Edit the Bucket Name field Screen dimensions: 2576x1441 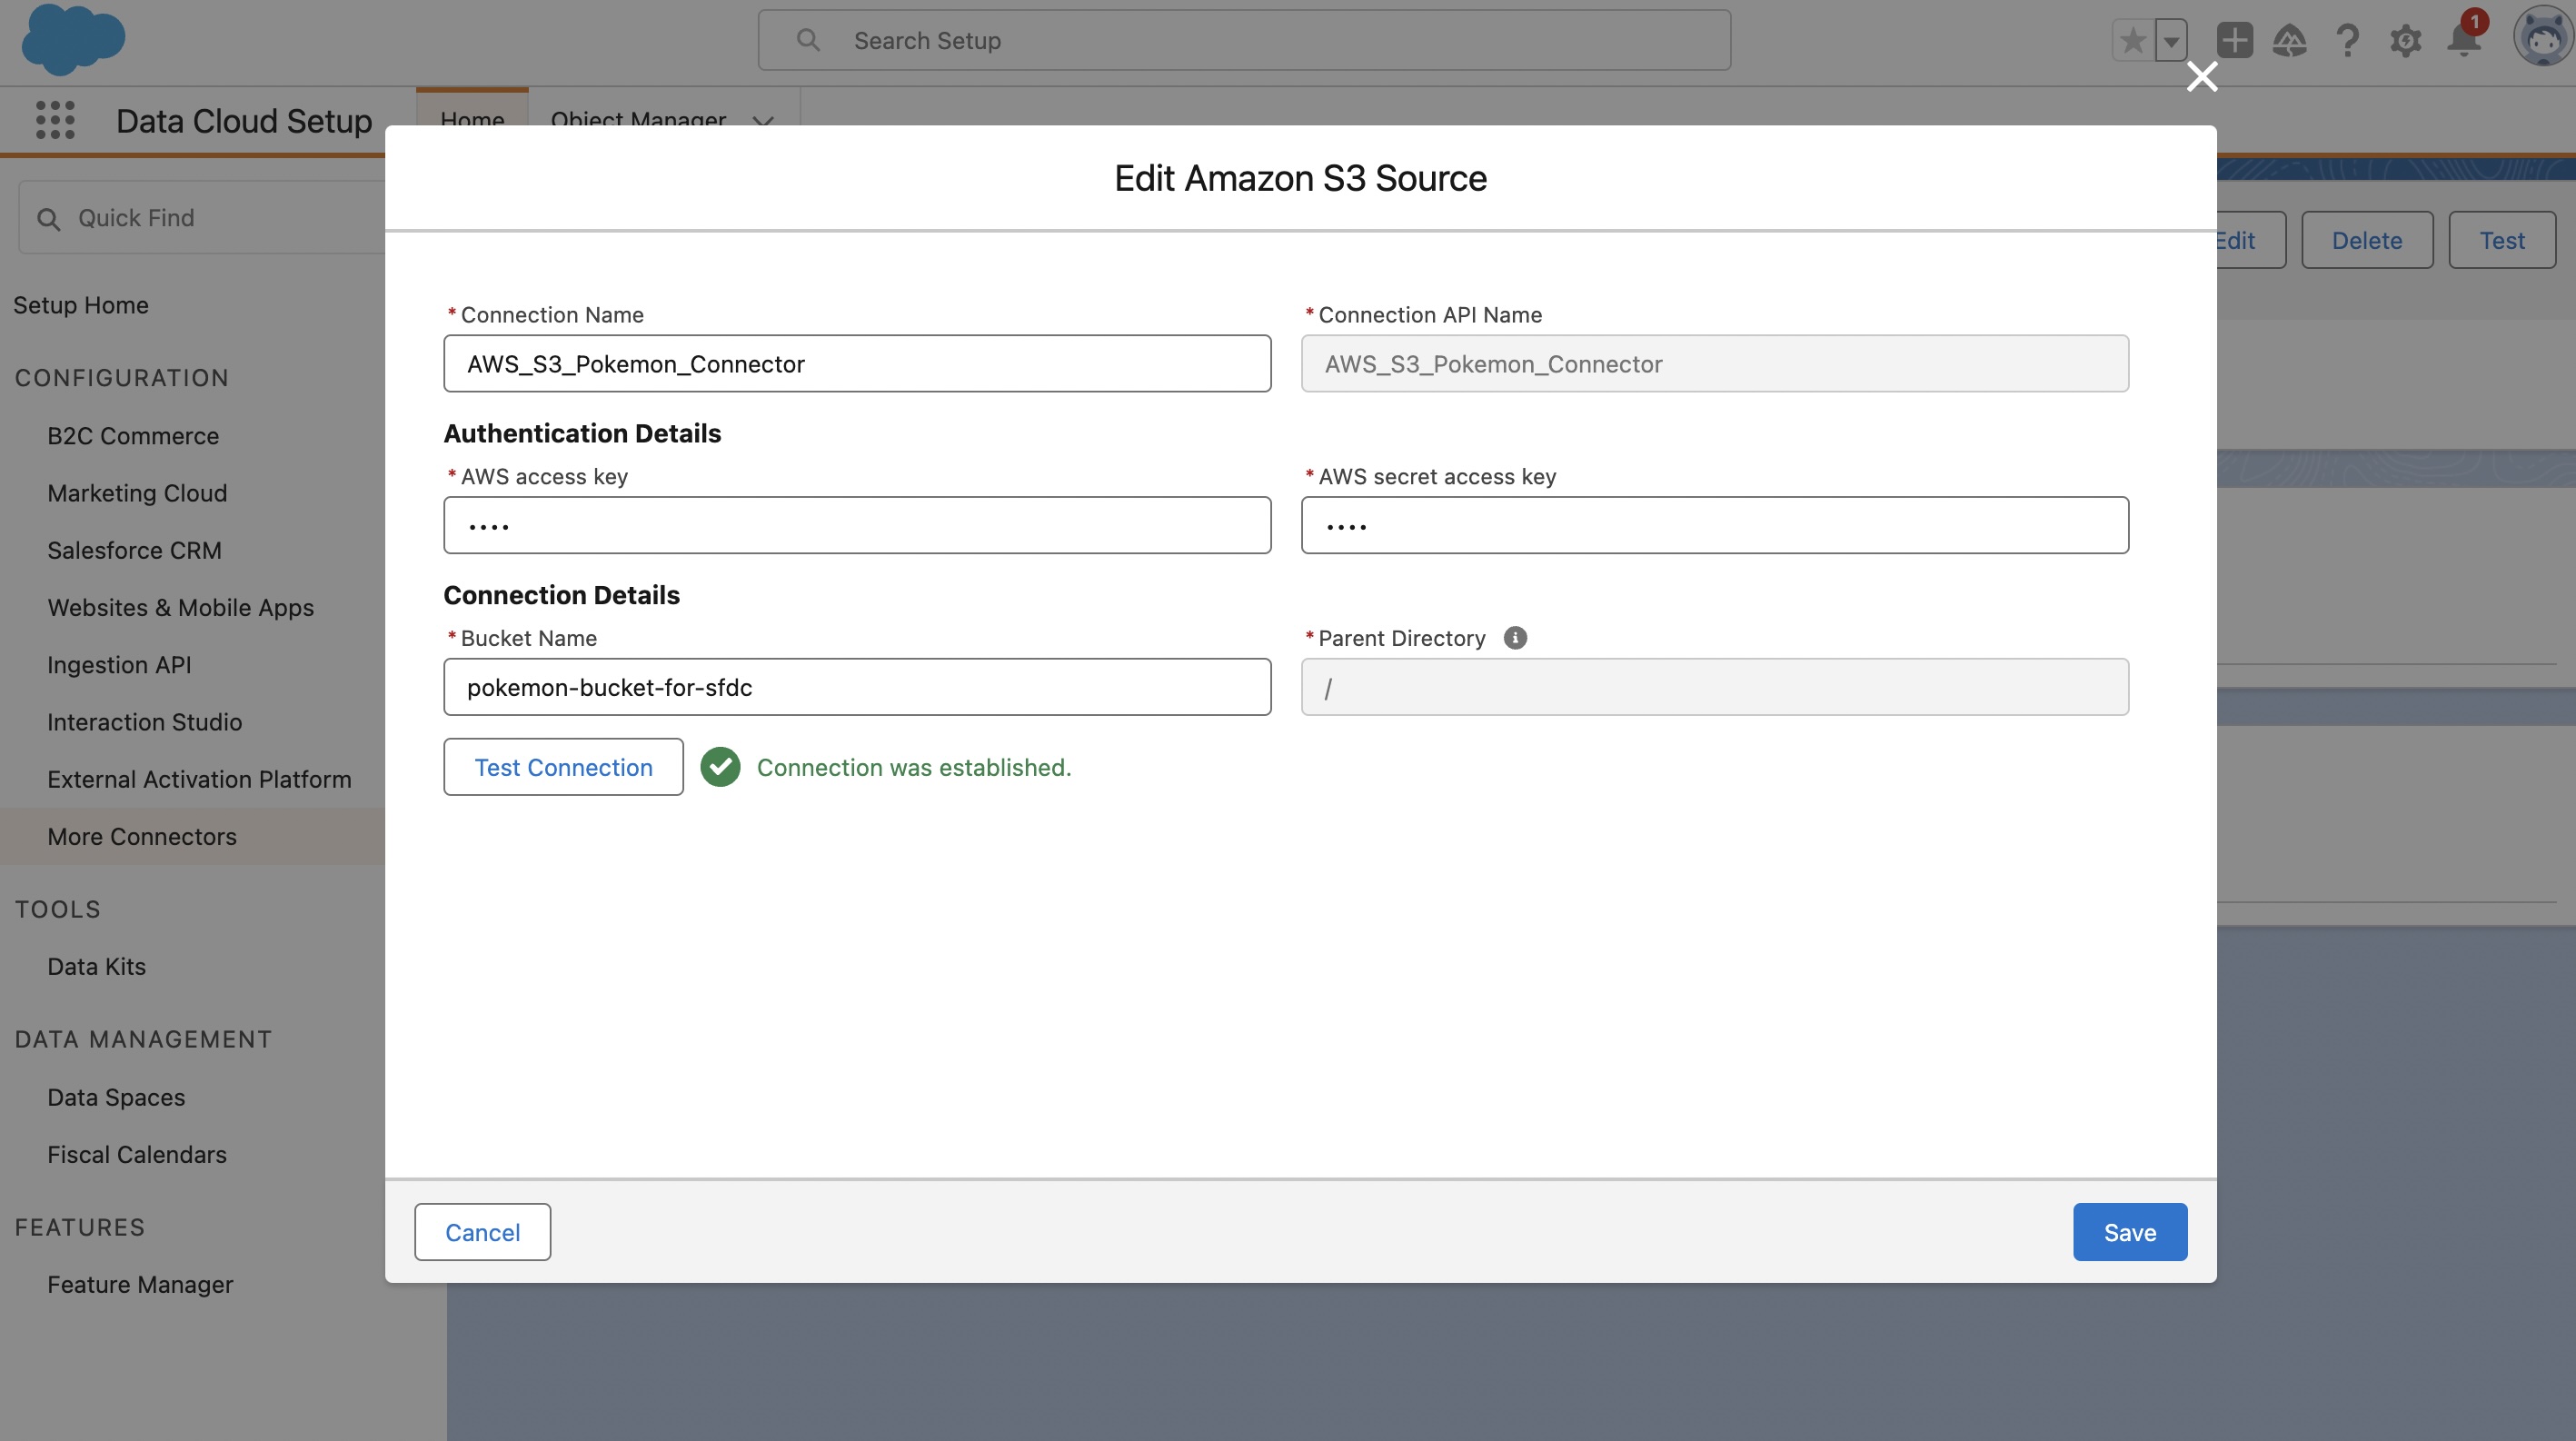857,687
